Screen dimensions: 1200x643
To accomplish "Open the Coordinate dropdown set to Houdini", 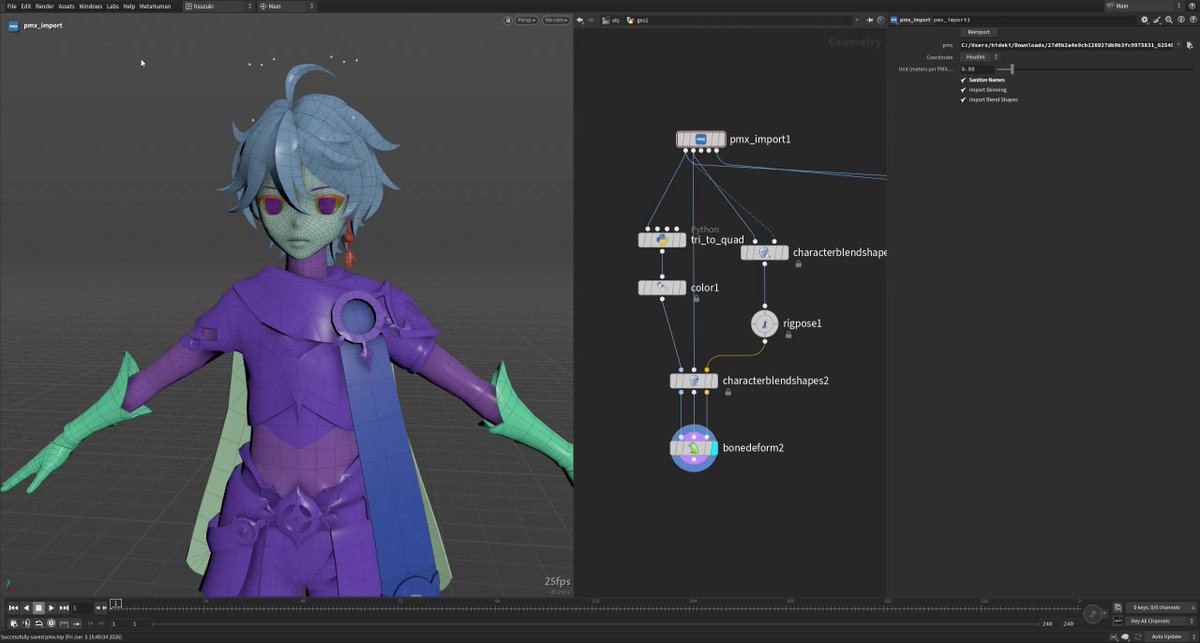I will coord(979,57).
